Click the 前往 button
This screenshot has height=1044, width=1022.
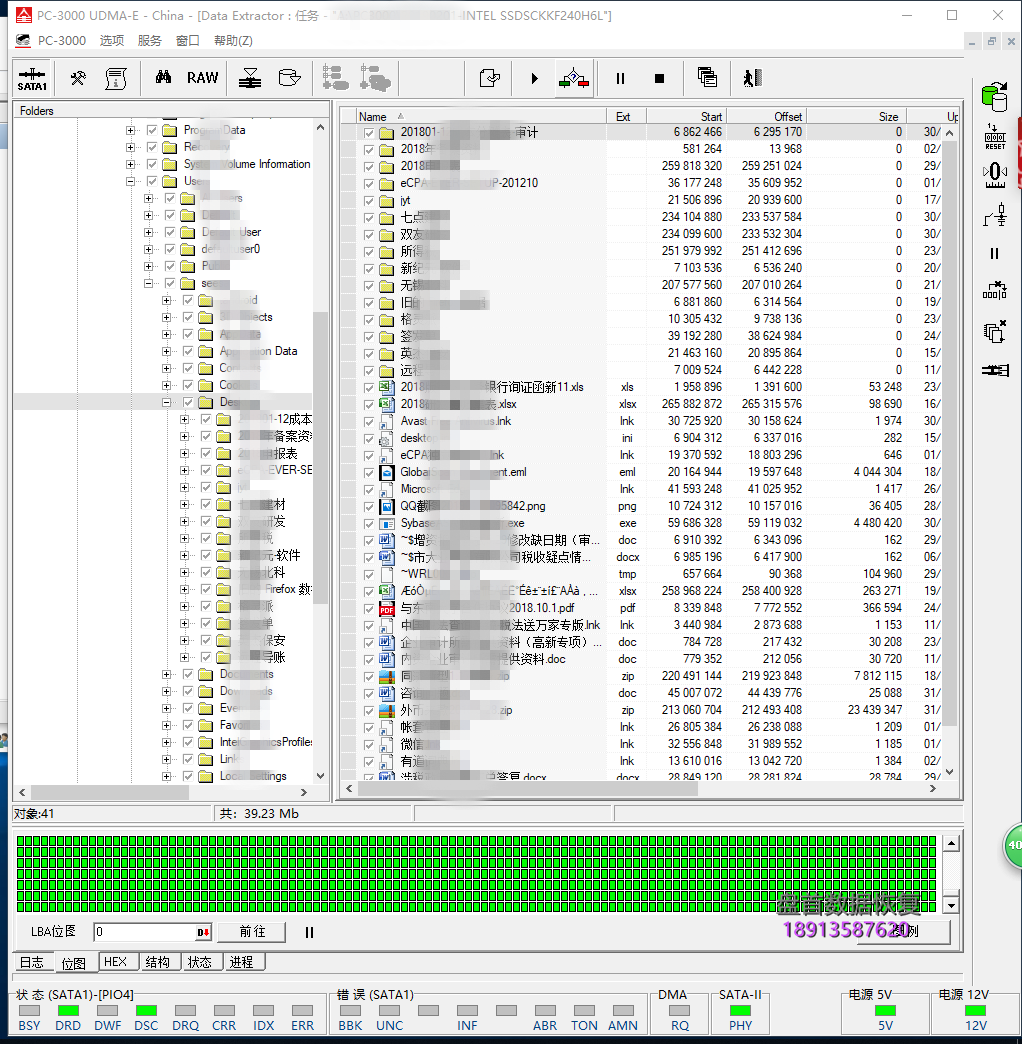(253, 932)
